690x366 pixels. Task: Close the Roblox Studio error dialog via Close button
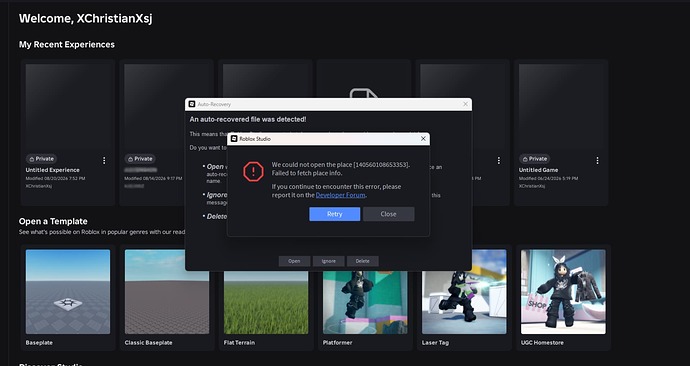(389, 214)
